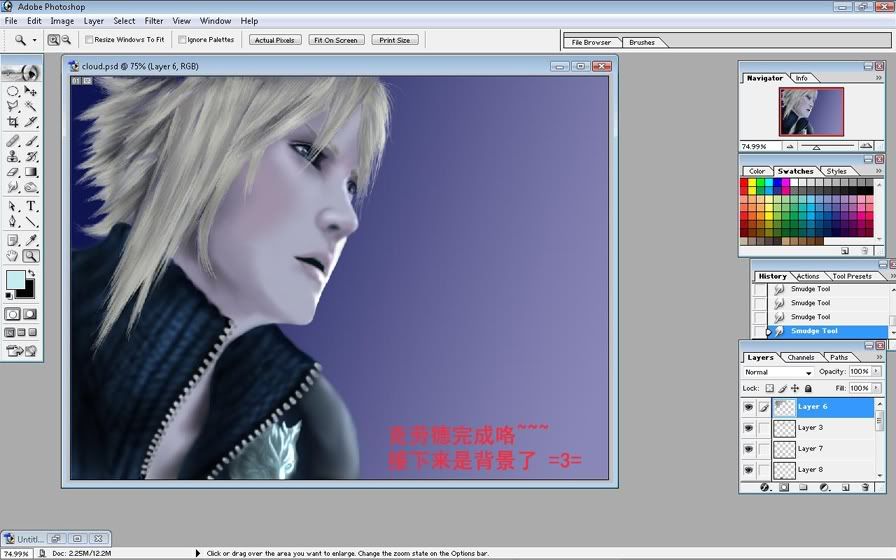Open Navigator panel flyout menu arrow

879,78
